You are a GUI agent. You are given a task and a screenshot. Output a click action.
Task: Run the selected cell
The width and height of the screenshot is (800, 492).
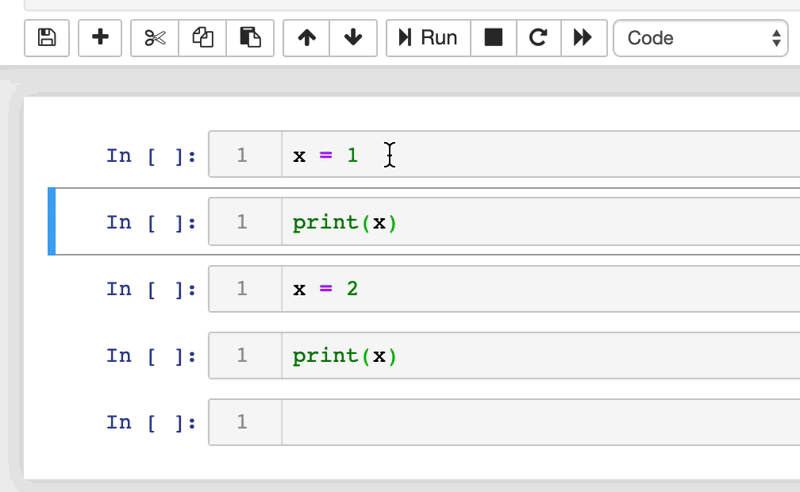tap(429, 38)
